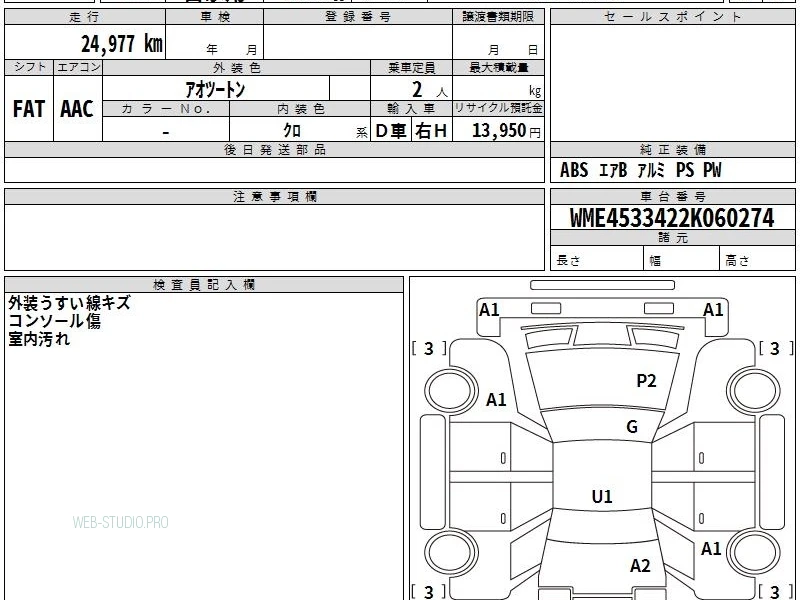The height and width of the screenshot is (600, 800).
Task: Click the 譲渡書類期限 header
Action: point(498,17)
